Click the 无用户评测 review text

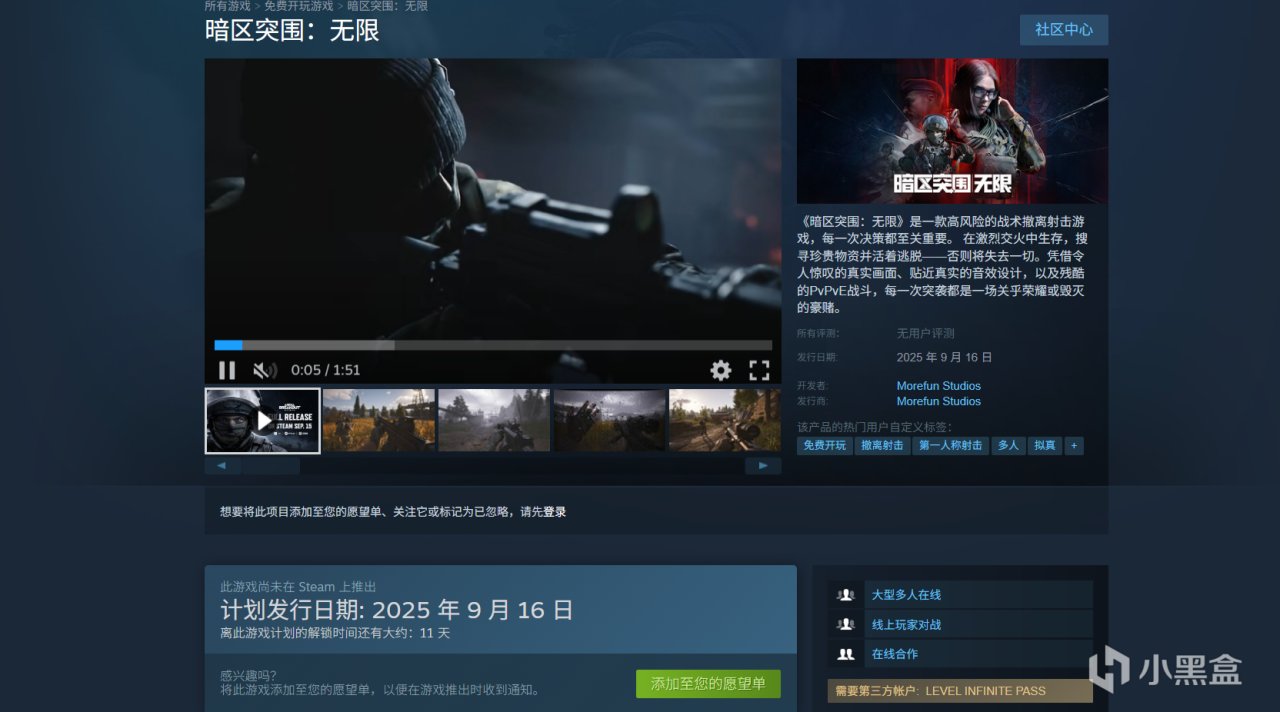926,333
